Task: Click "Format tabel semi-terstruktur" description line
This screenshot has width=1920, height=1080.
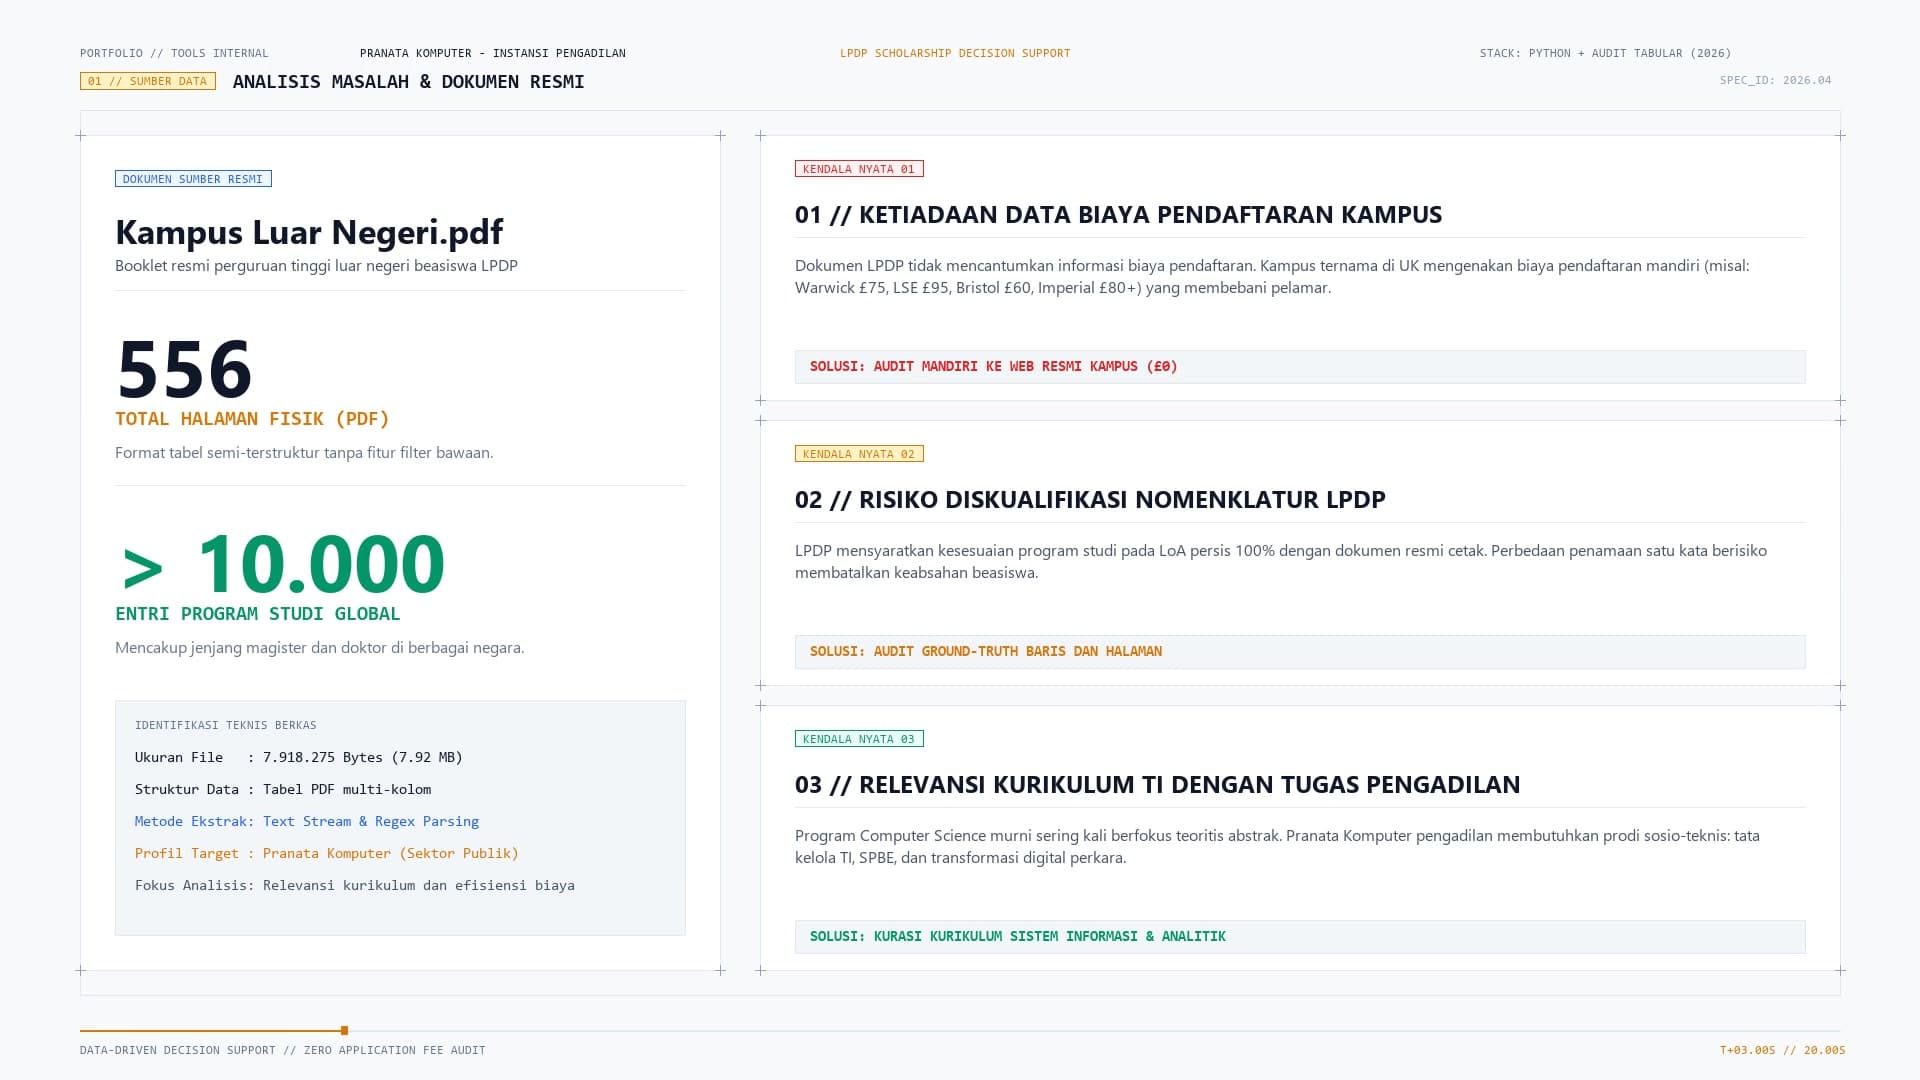Action: pos(304,453)
